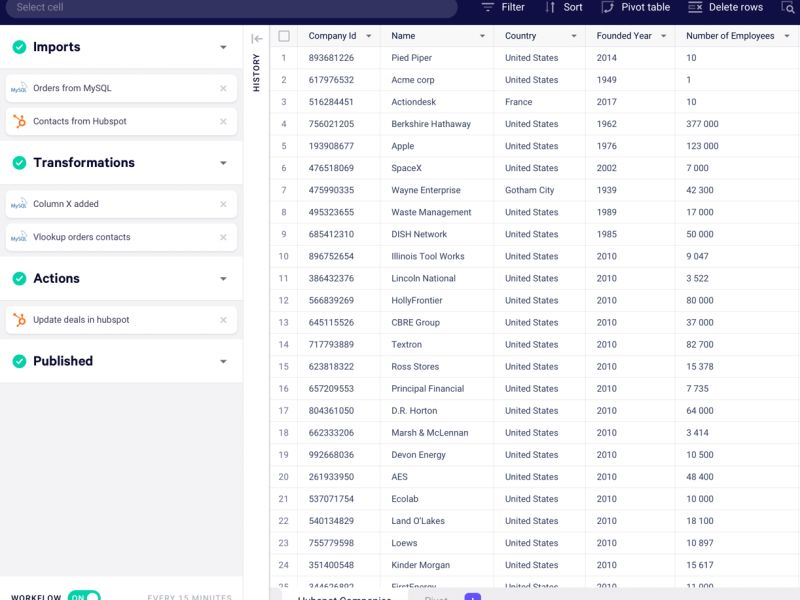Collapse the Transformations section
Image resolution: width=800 pixels, height=600 pixels.
[x=223, y=163]
